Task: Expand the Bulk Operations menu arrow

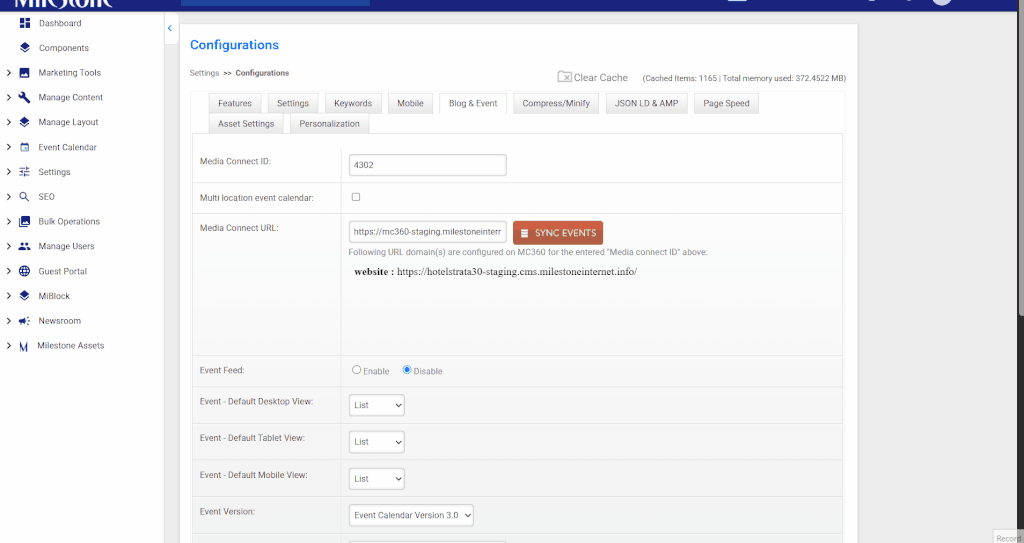Action: (8, 222)
